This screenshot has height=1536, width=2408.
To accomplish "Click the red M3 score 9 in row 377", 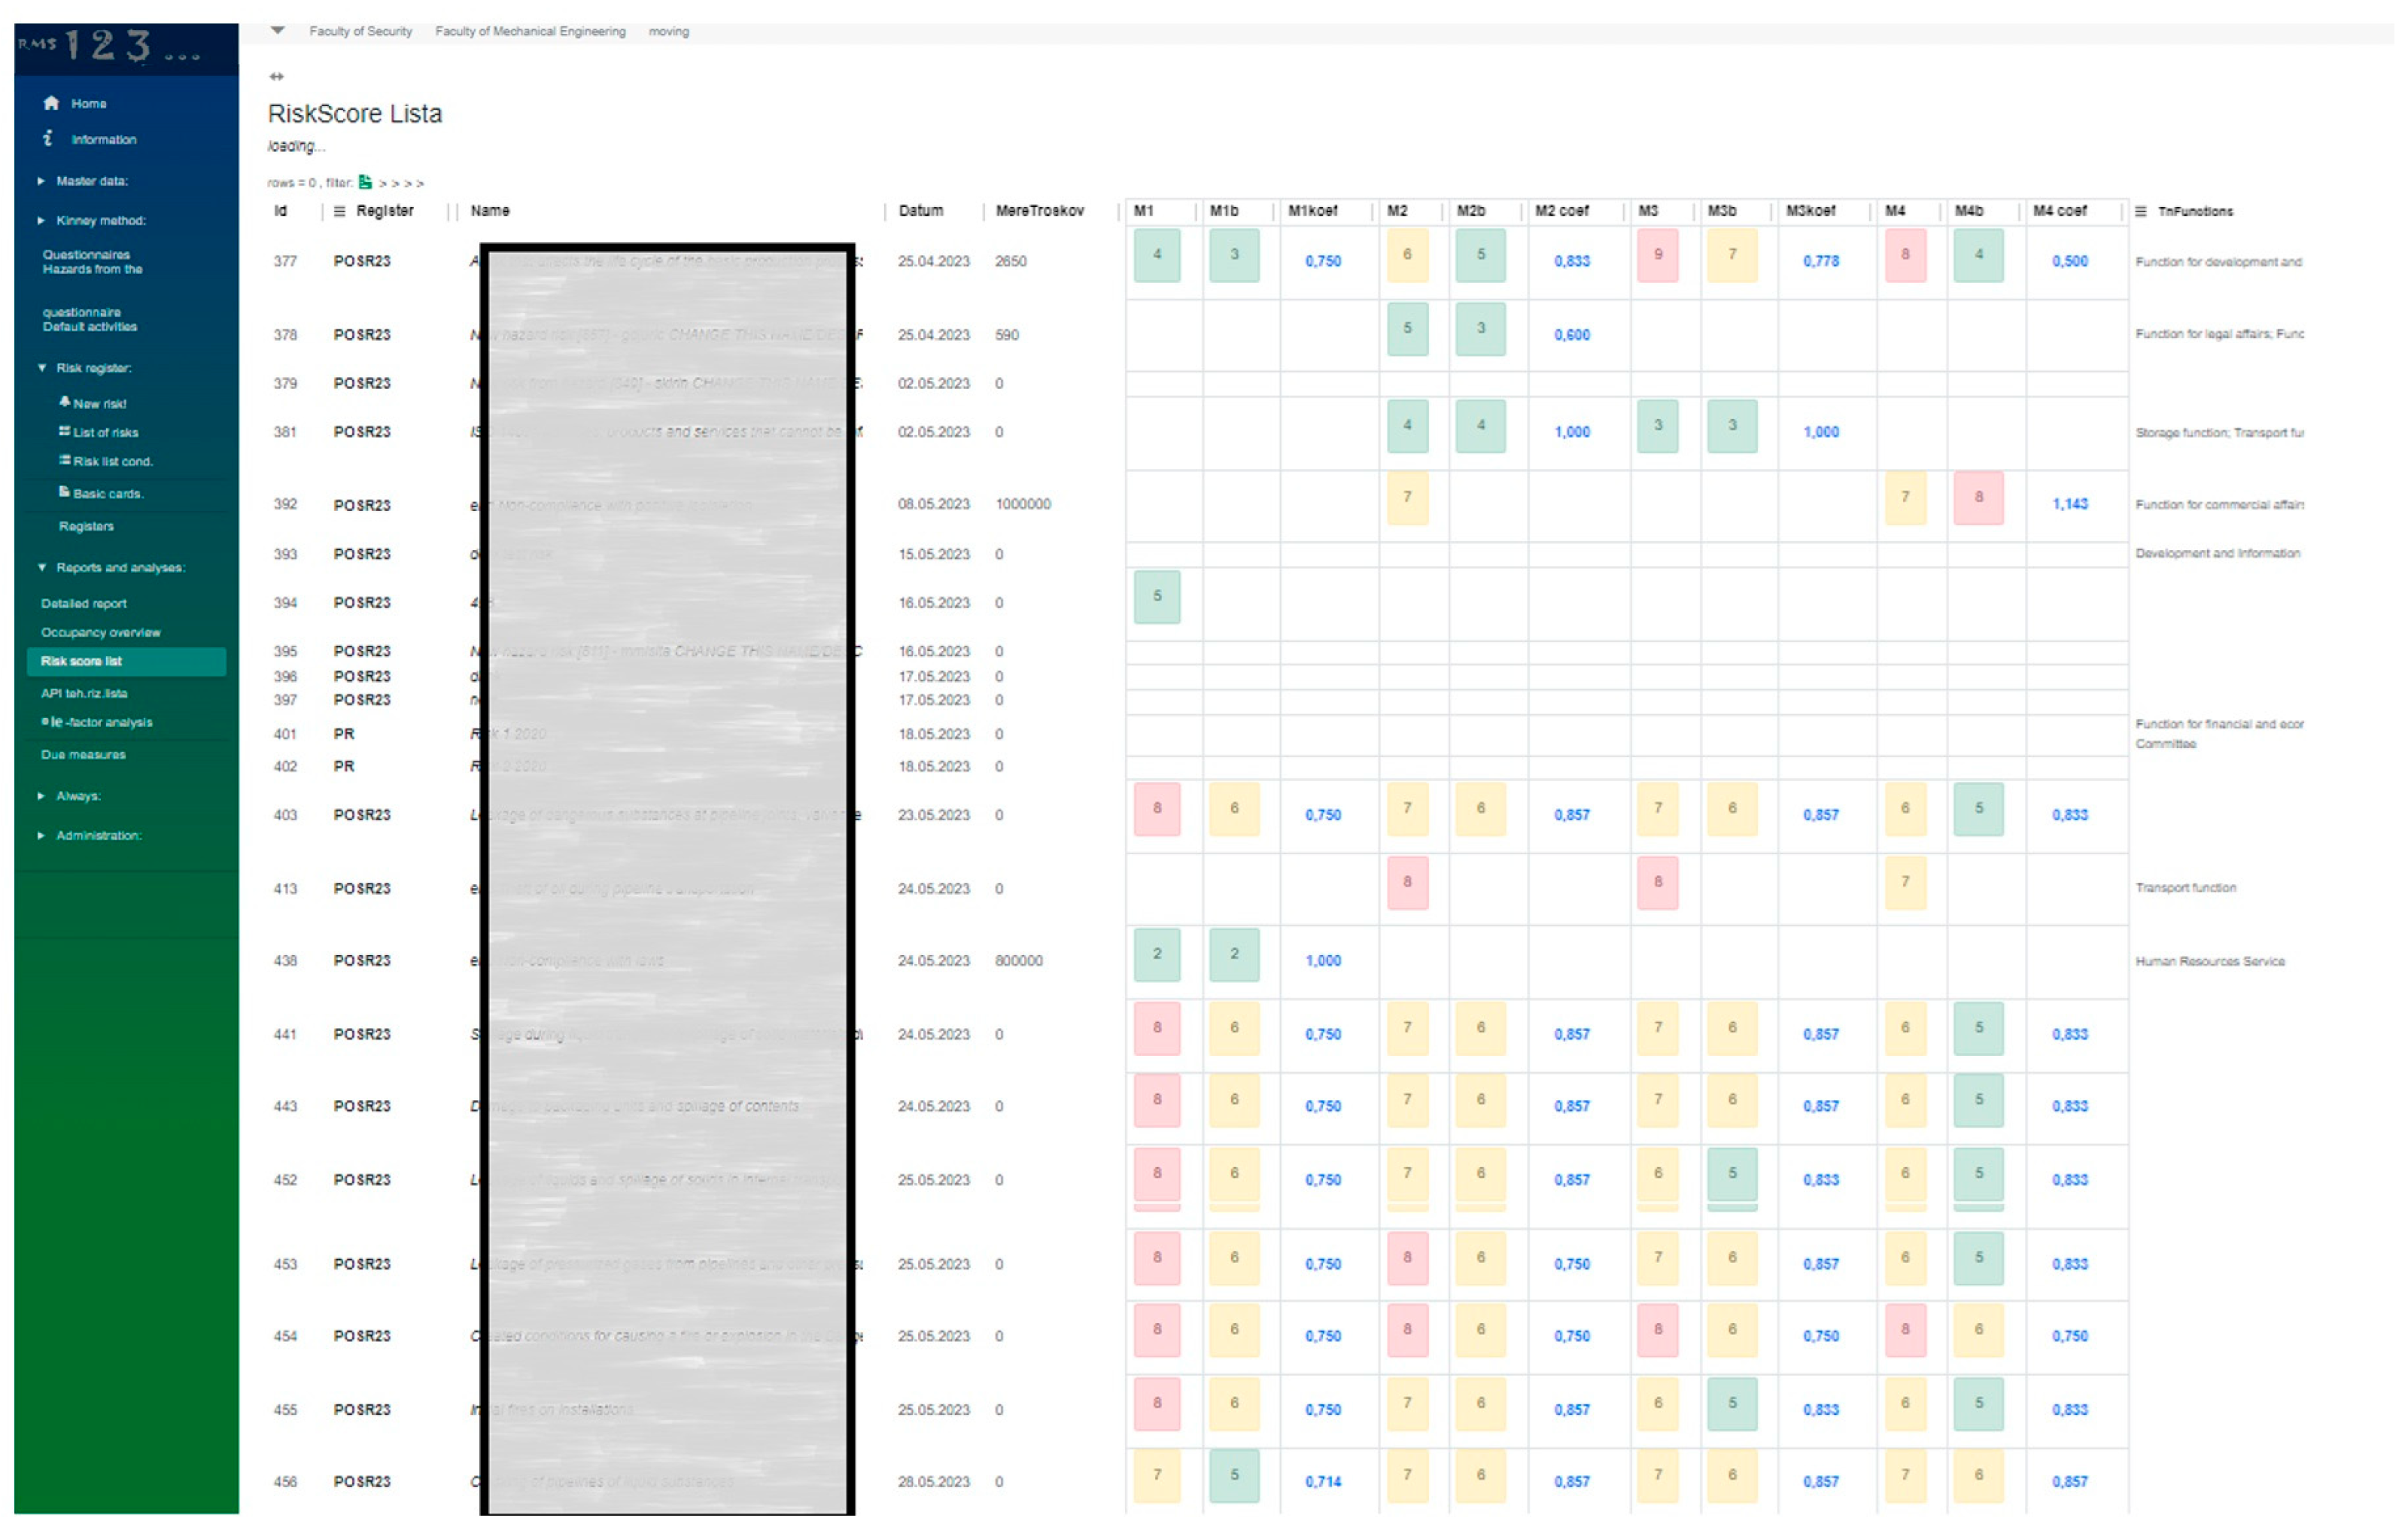I will (1657, 255).
